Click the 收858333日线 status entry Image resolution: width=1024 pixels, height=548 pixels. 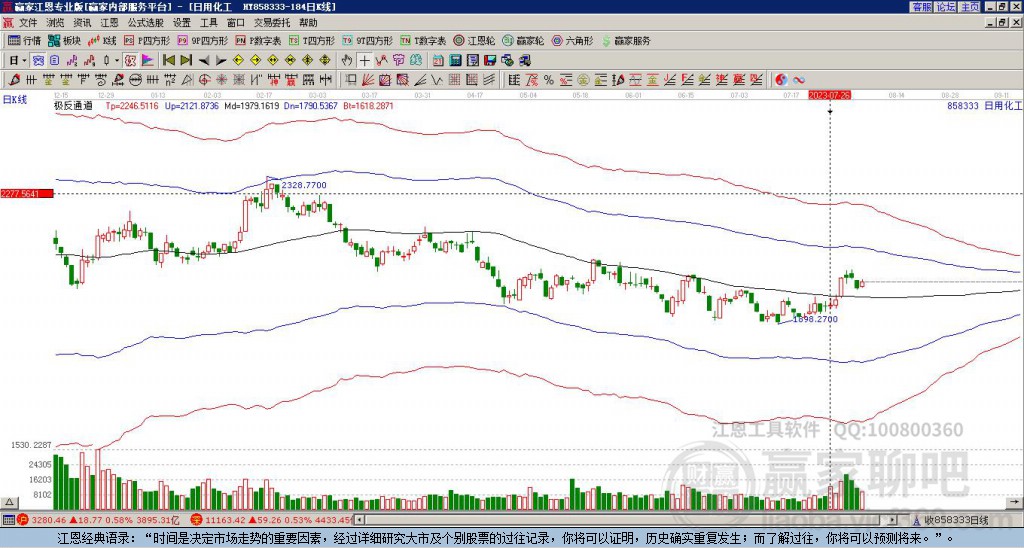coord(956,520)
